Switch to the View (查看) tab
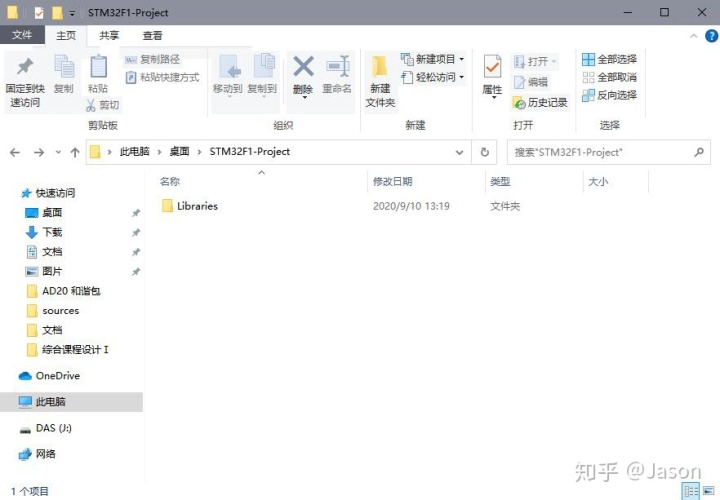 152,35
